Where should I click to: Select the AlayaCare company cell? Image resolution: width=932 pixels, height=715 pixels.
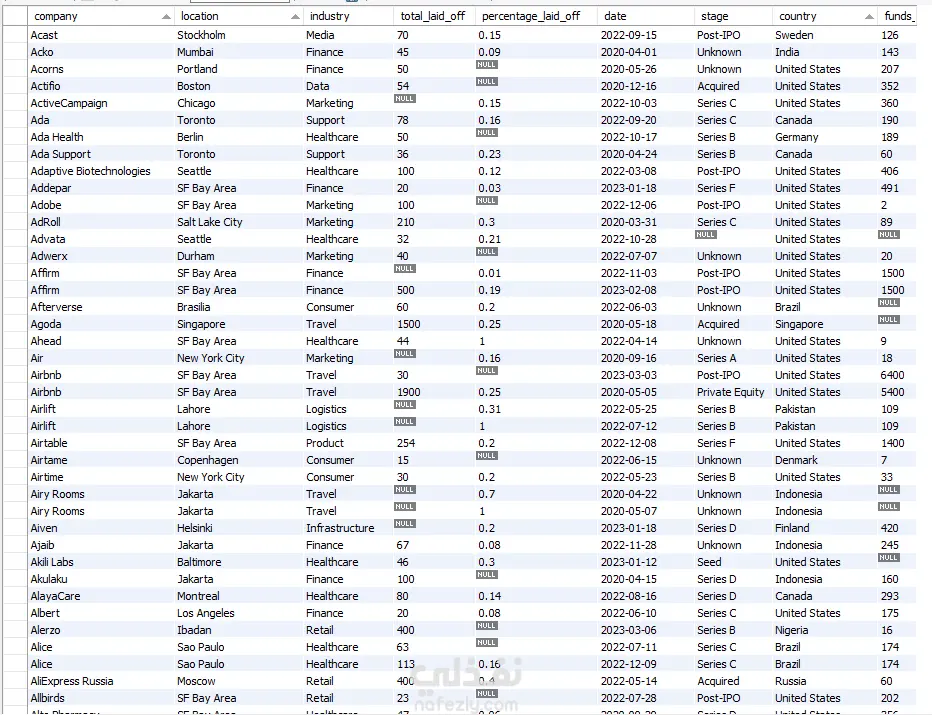(x=100, y=596)
